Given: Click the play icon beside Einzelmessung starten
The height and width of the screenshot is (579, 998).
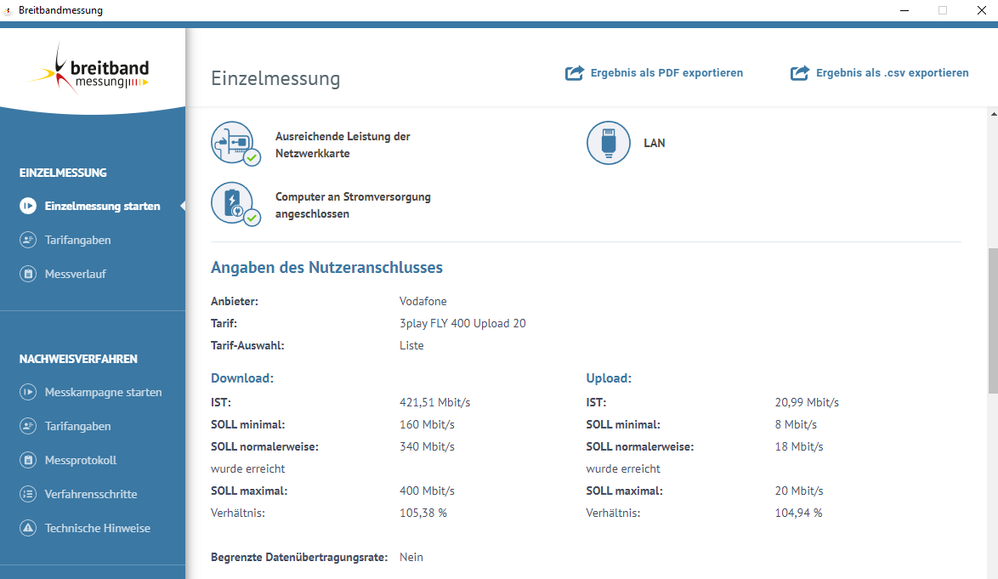Looking at the screenshot, I should [x=28, y=206].
